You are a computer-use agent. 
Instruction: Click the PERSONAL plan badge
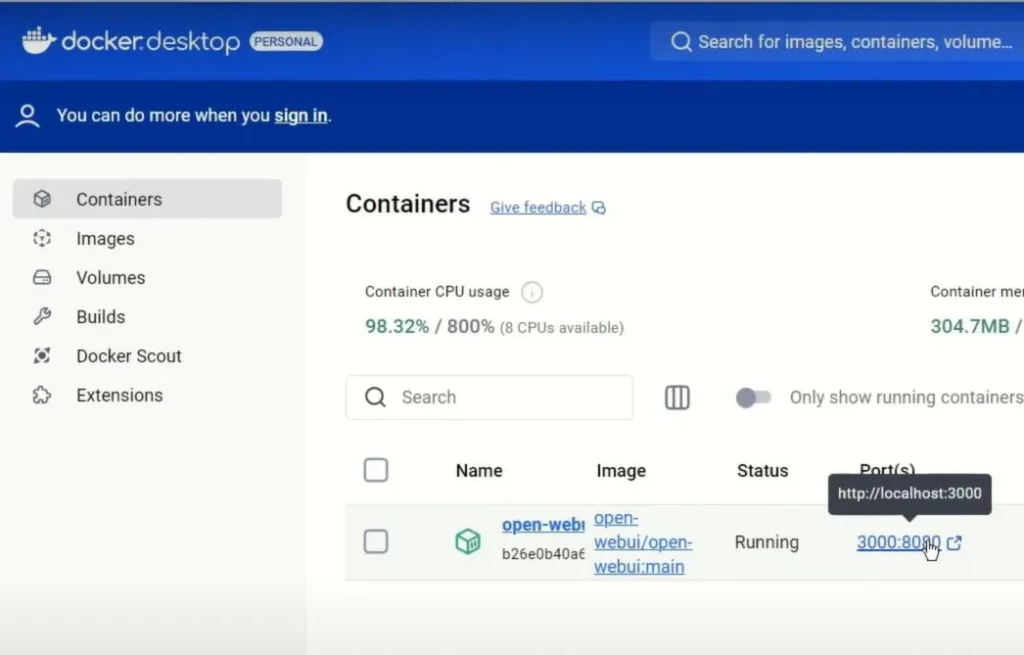tap(286, 42)
